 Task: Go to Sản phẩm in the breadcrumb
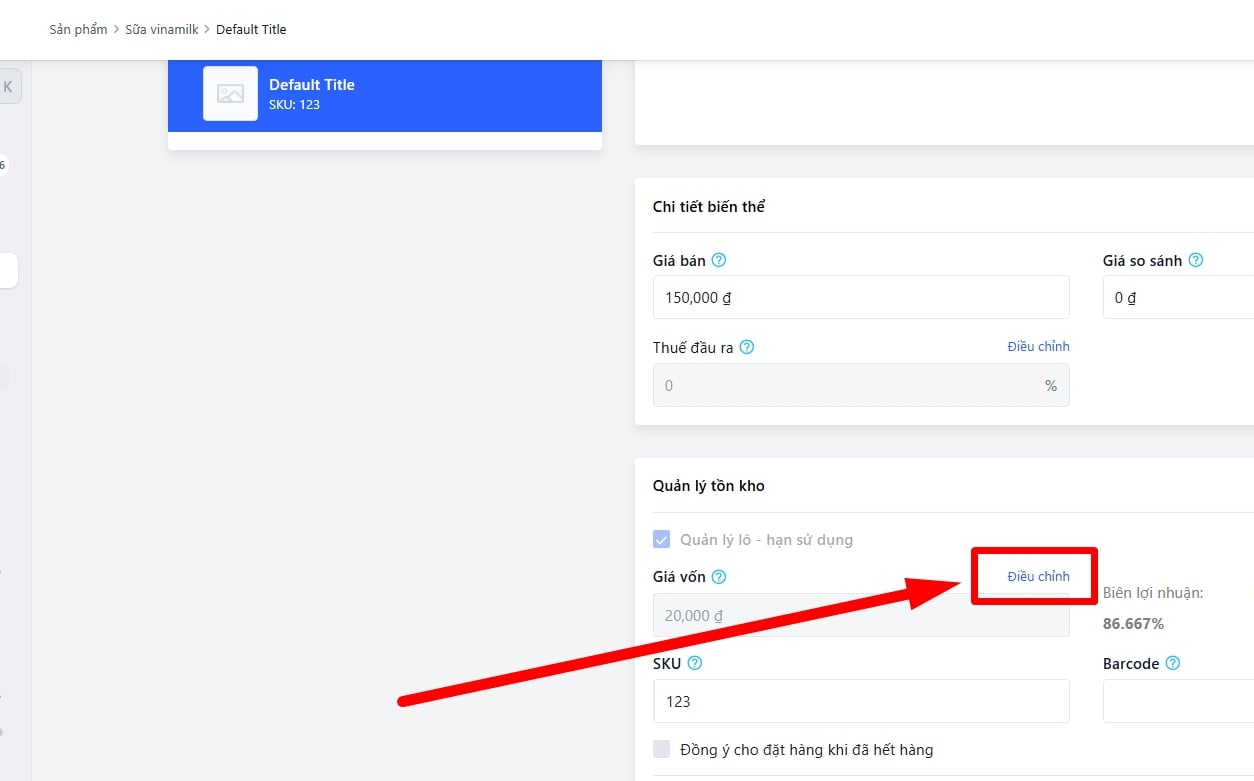coord(78,29)
